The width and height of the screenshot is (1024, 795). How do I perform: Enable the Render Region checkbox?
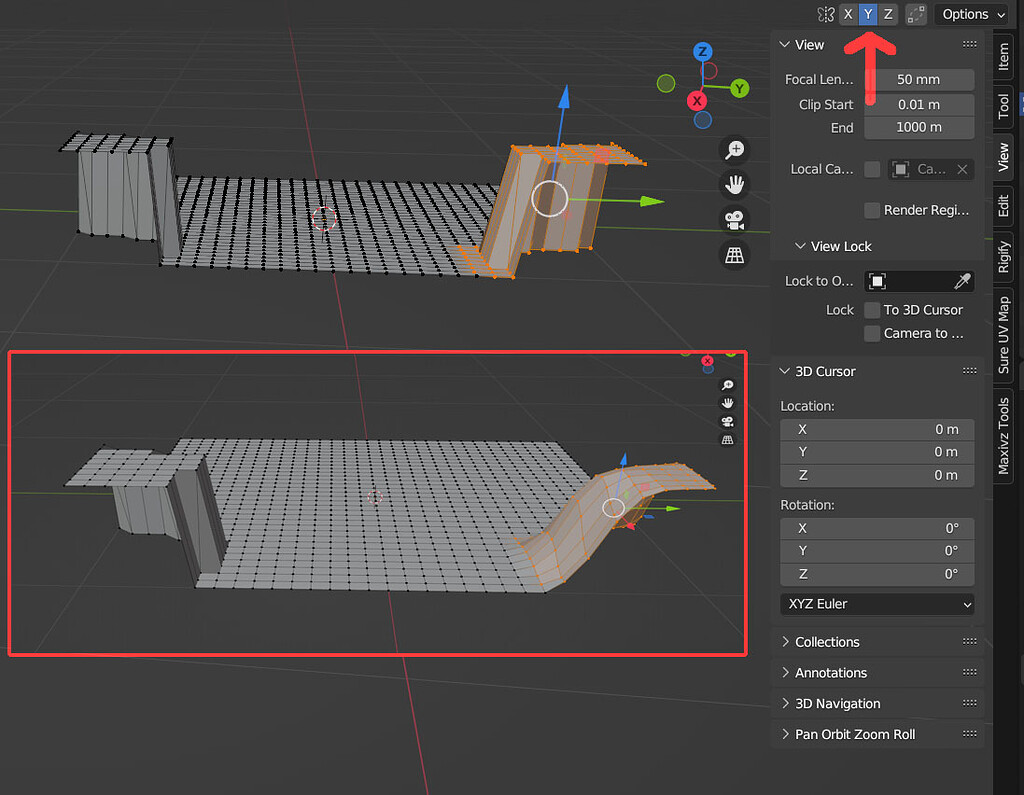pyautogui.click(x=869, y=210)
